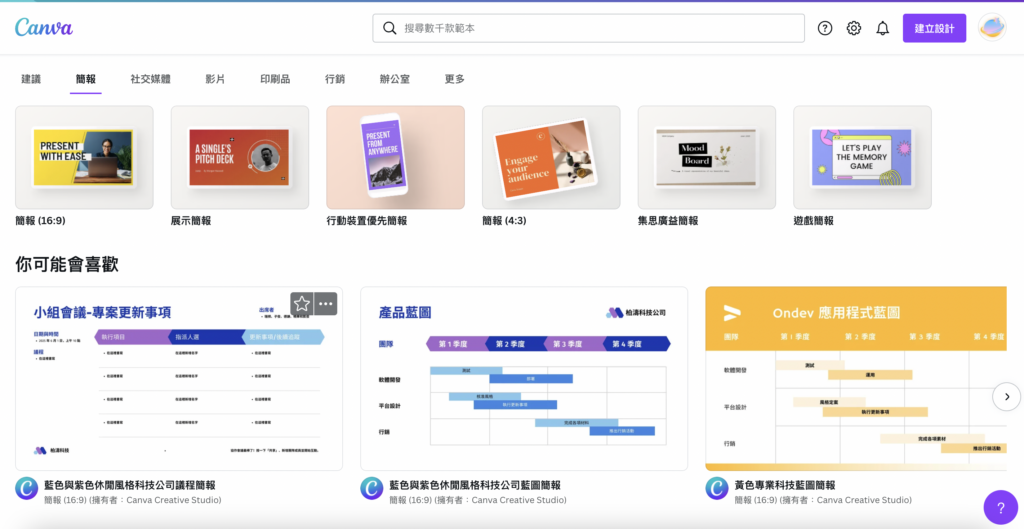Screen dimensions: 1024x529
Task: Select the 簡報 tab
Action: [x=86, y=79]
